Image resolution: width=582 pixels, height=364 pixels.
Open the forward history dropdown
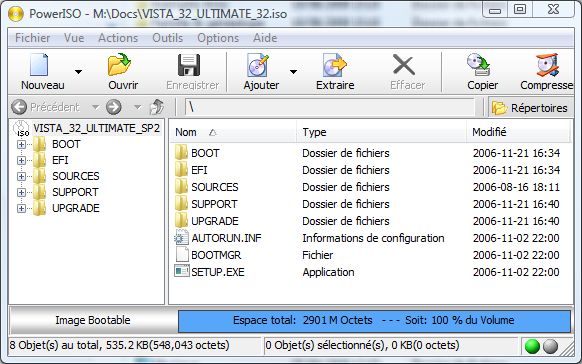pyautogui.click(x=137, y=107)
